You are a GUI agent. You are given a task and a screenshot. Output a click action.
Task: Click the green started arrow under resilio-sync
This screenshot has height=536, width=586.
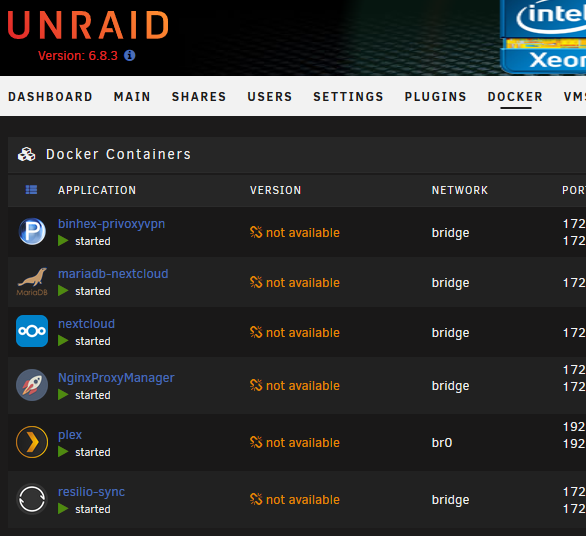(63, 509)
